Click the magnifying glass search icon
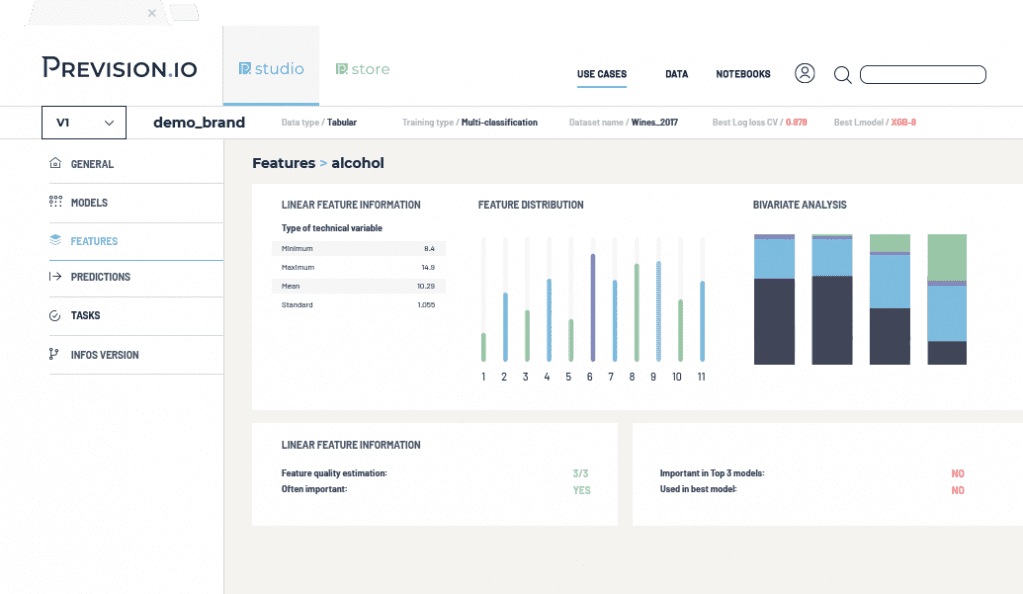The width and height of the screenshot is (1023, 594). tap(842, 75)
